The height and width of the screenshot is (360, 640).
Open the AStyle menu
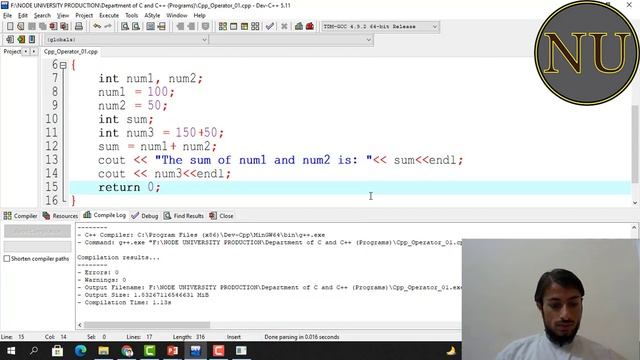click(152, 16)
